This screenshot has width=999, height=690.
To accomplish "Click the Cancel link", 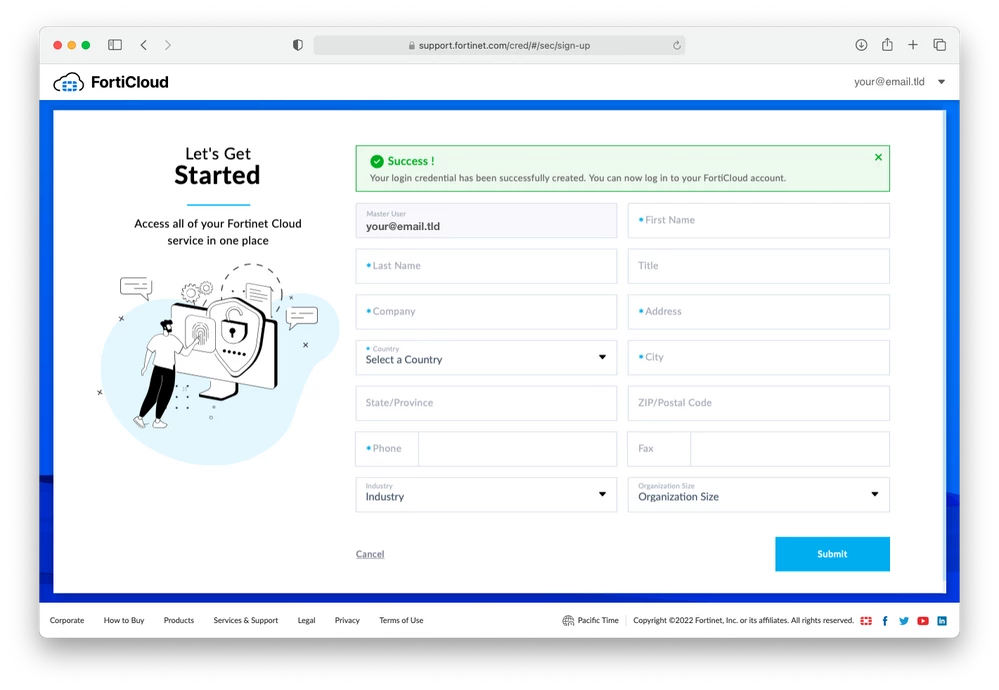I will click(x=370, y=554).
